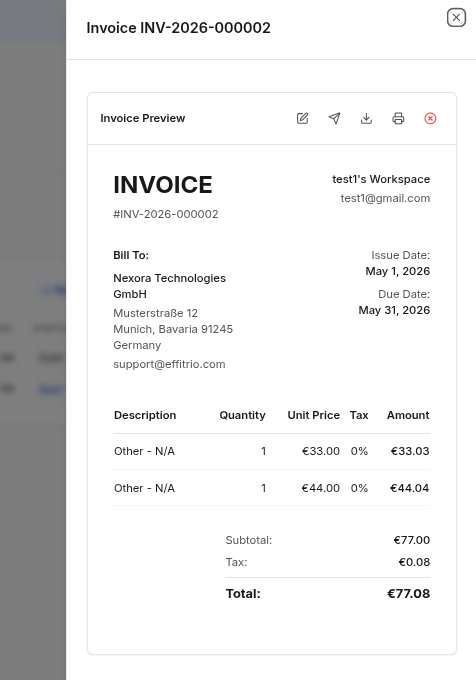476x680 pixels.
Task: Click the 0% tax in the €44.00 row
Action: 359,488
